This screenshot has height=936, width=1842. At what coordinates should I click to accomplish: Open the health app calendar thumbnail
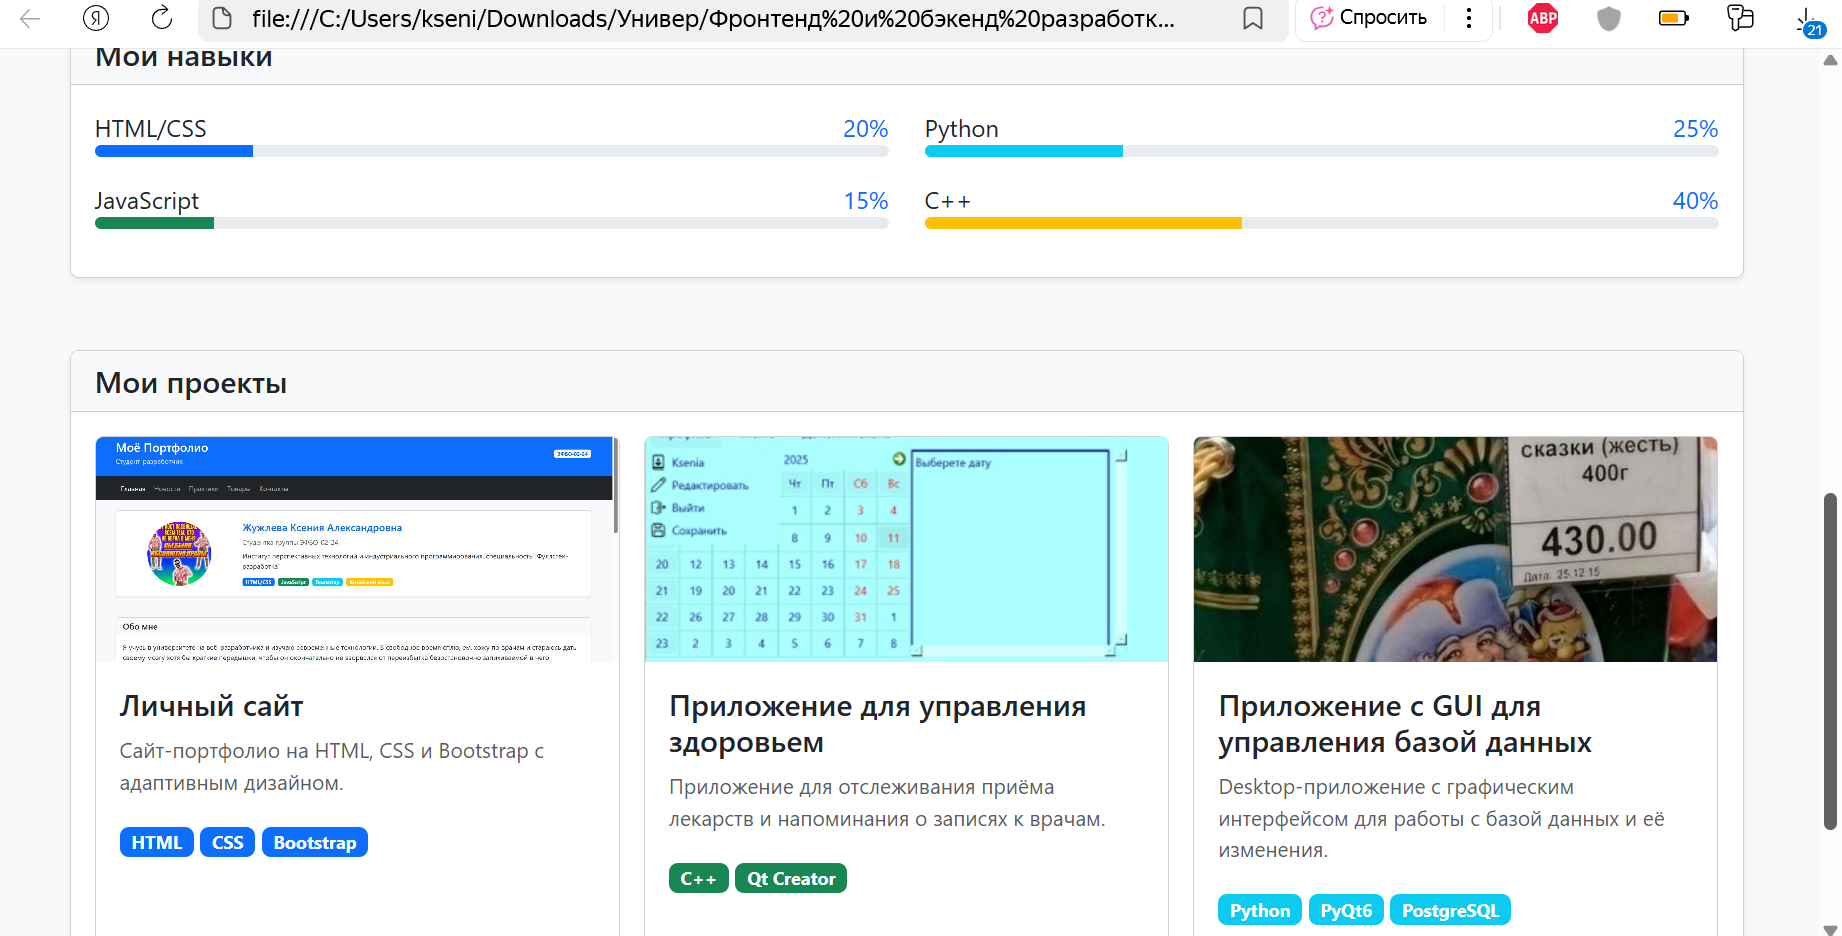(x=905, y=549)
